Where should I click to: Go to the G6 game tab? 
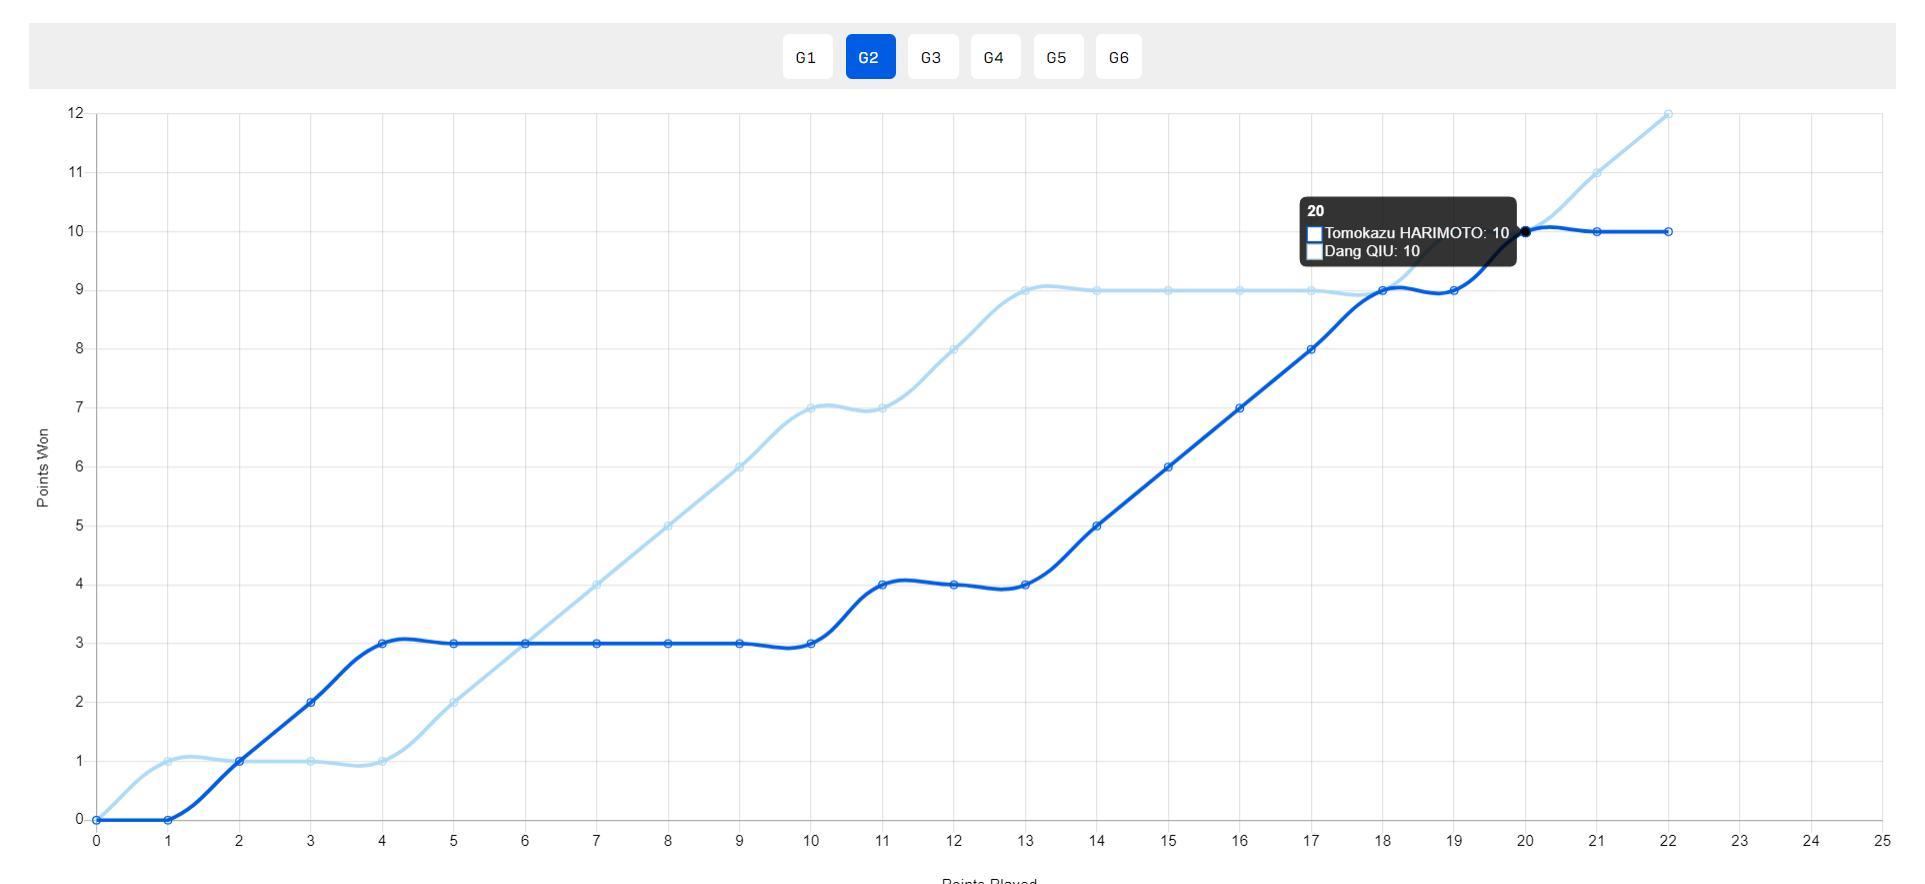(1119, 57)
